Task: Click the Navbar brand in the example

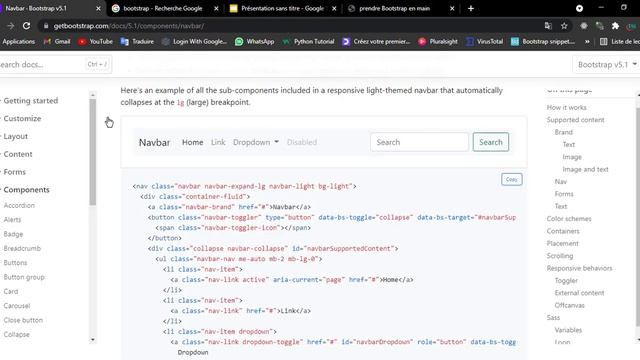Action: point(154,142)
